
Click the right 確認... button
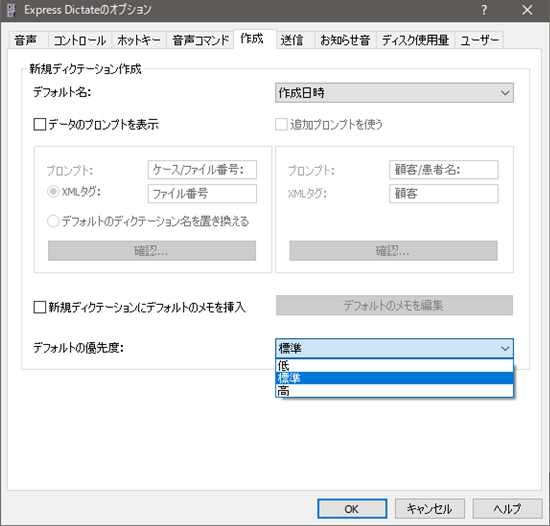393,251
